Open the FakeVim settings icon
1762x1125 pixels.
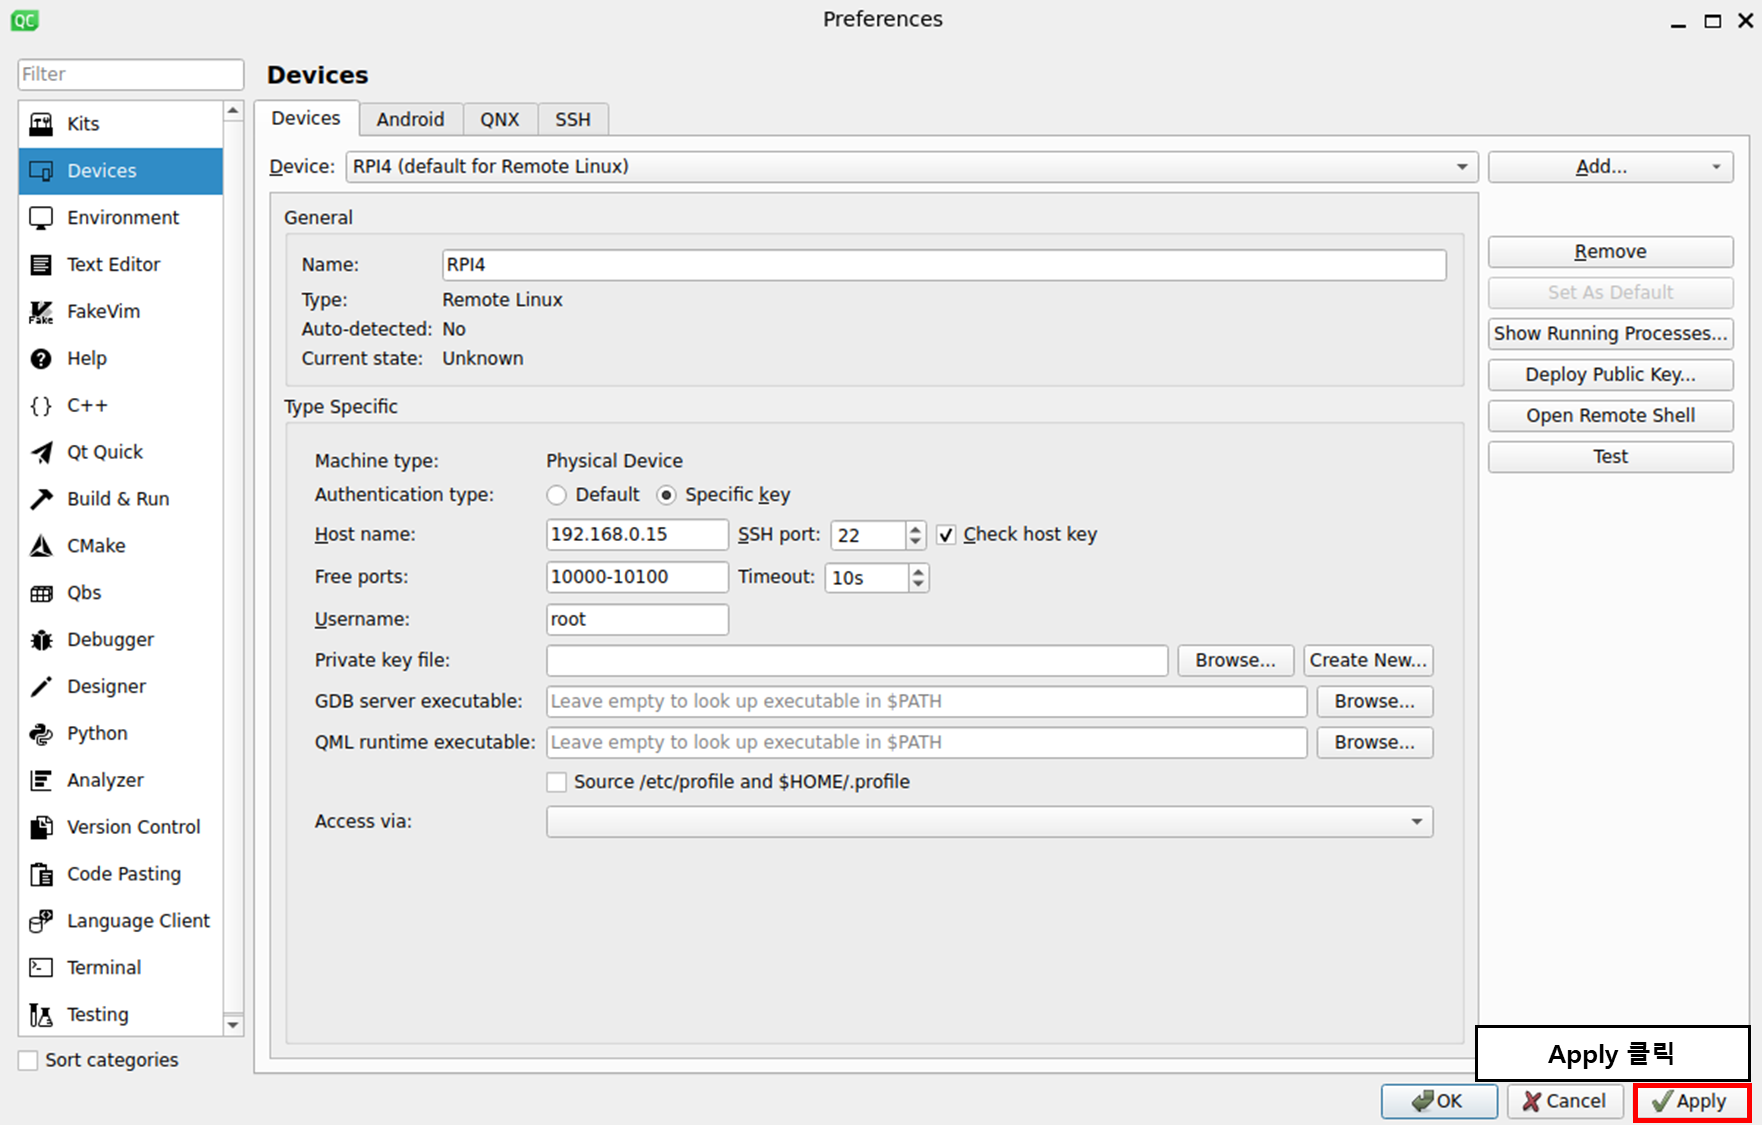(x=41, y=312)
